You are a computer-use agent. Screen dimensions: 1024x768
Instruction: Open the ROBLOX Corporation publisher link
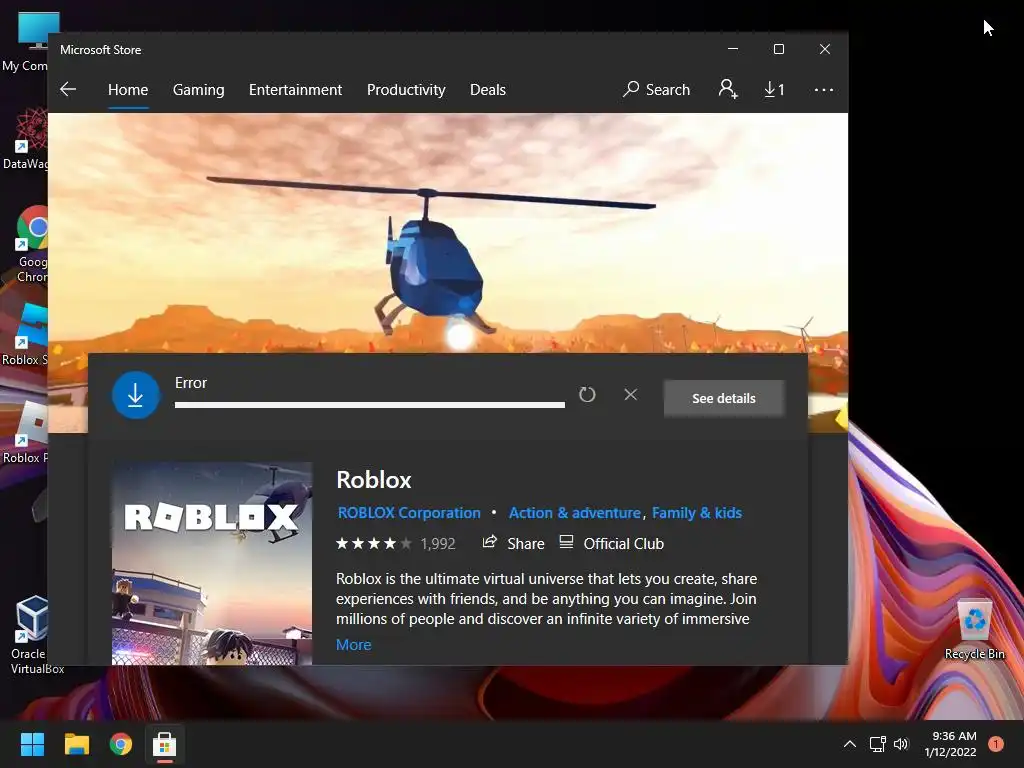click(x=409, y=513)
